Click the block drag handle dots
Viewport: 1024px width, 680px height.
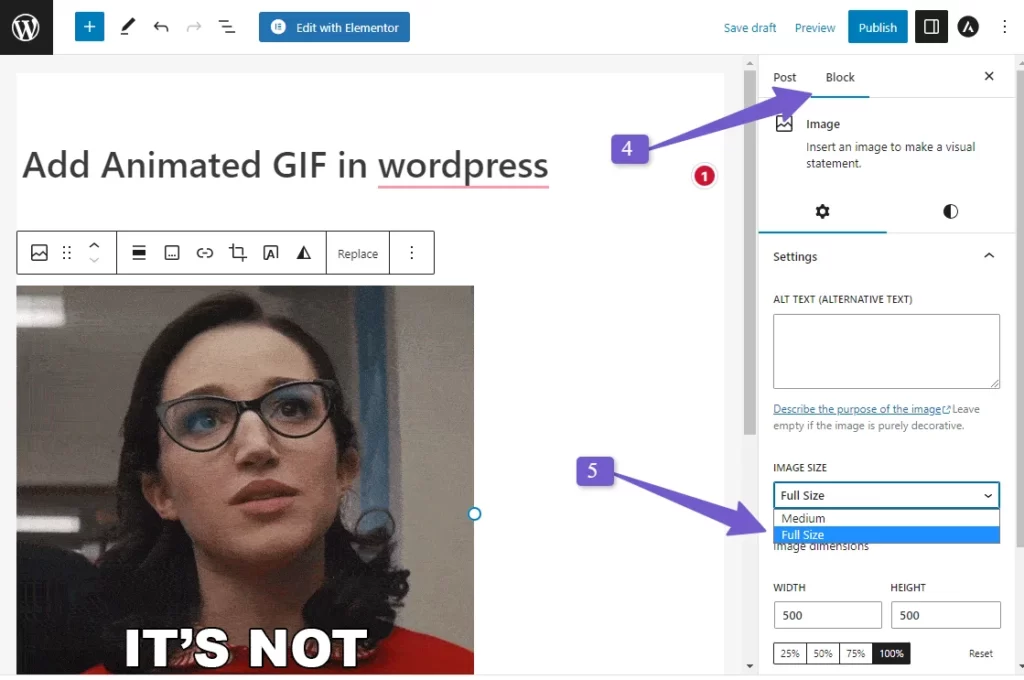click(67, 253)
